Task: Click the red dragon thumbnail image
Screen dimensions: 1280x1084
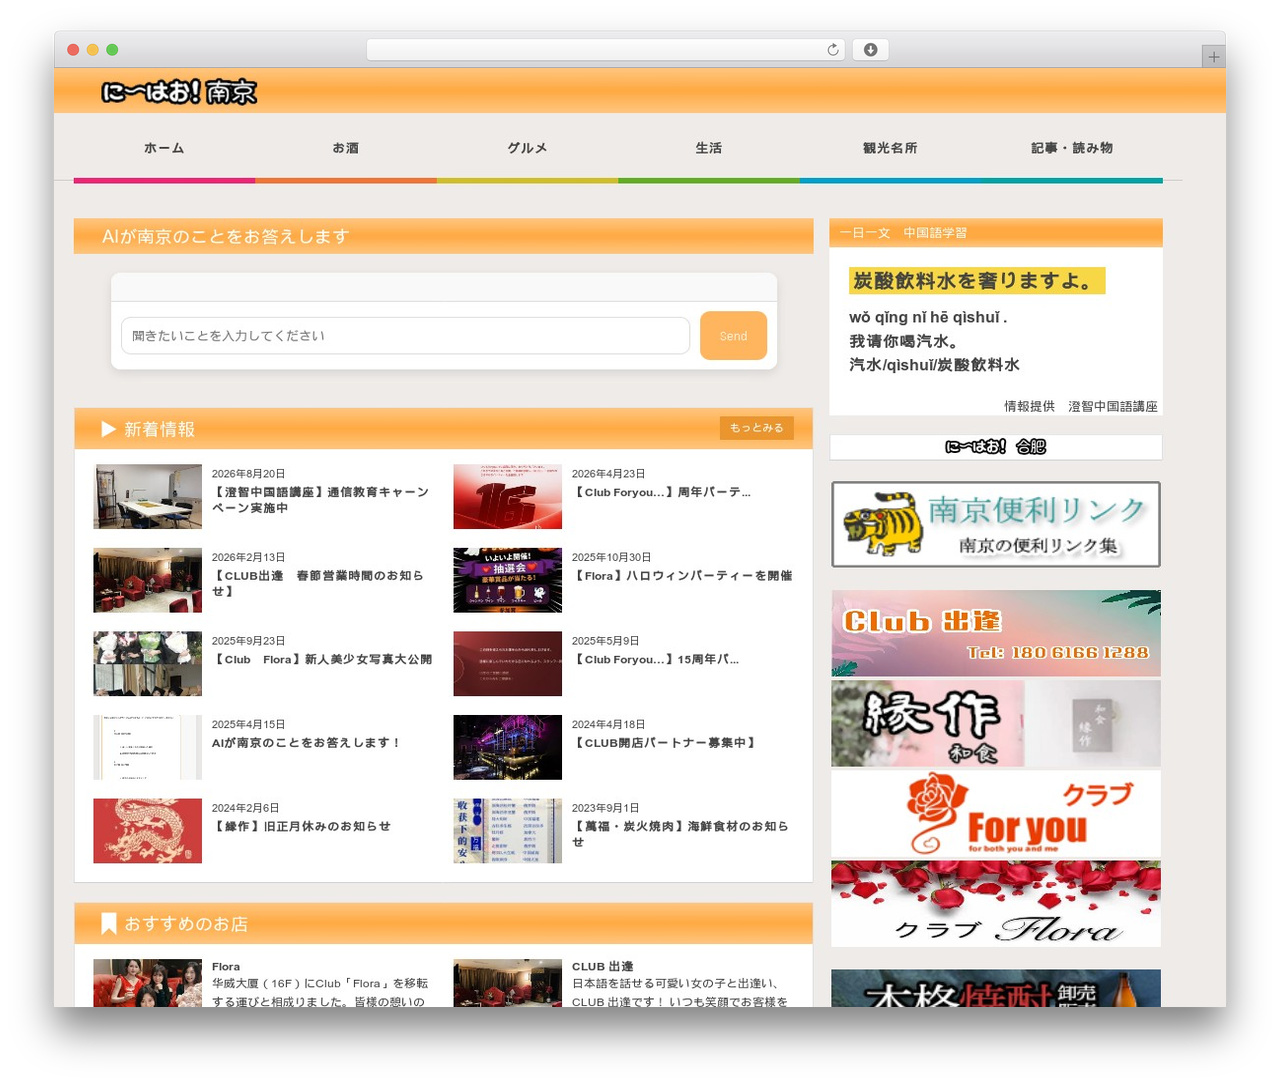Action: pos(148,831)
